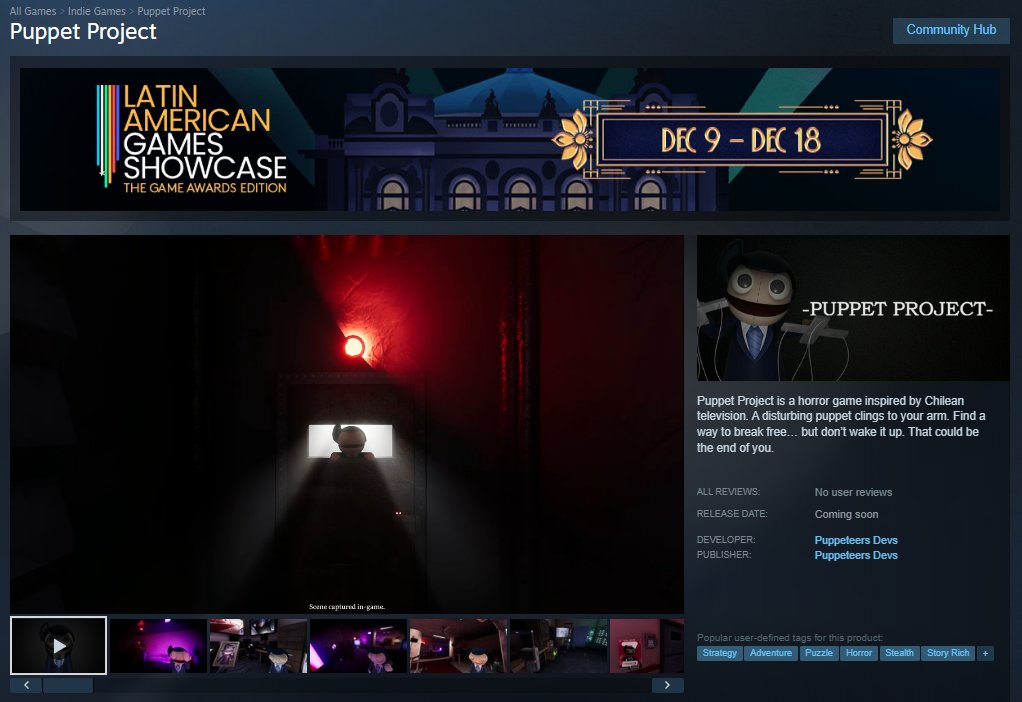The image size is (1022, 702).
Task: Click the game description paragraph
Action: click(841, 424)
